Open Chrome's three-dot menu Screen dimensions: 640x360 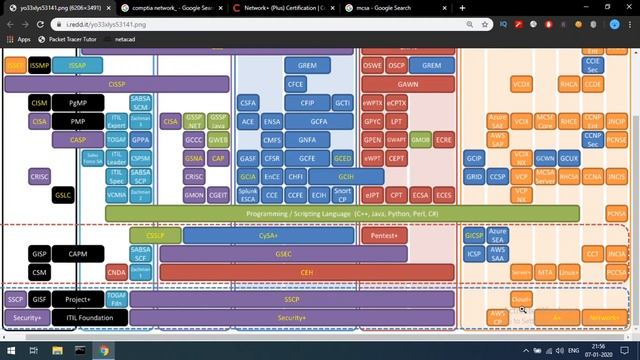(x=630, y=24)
